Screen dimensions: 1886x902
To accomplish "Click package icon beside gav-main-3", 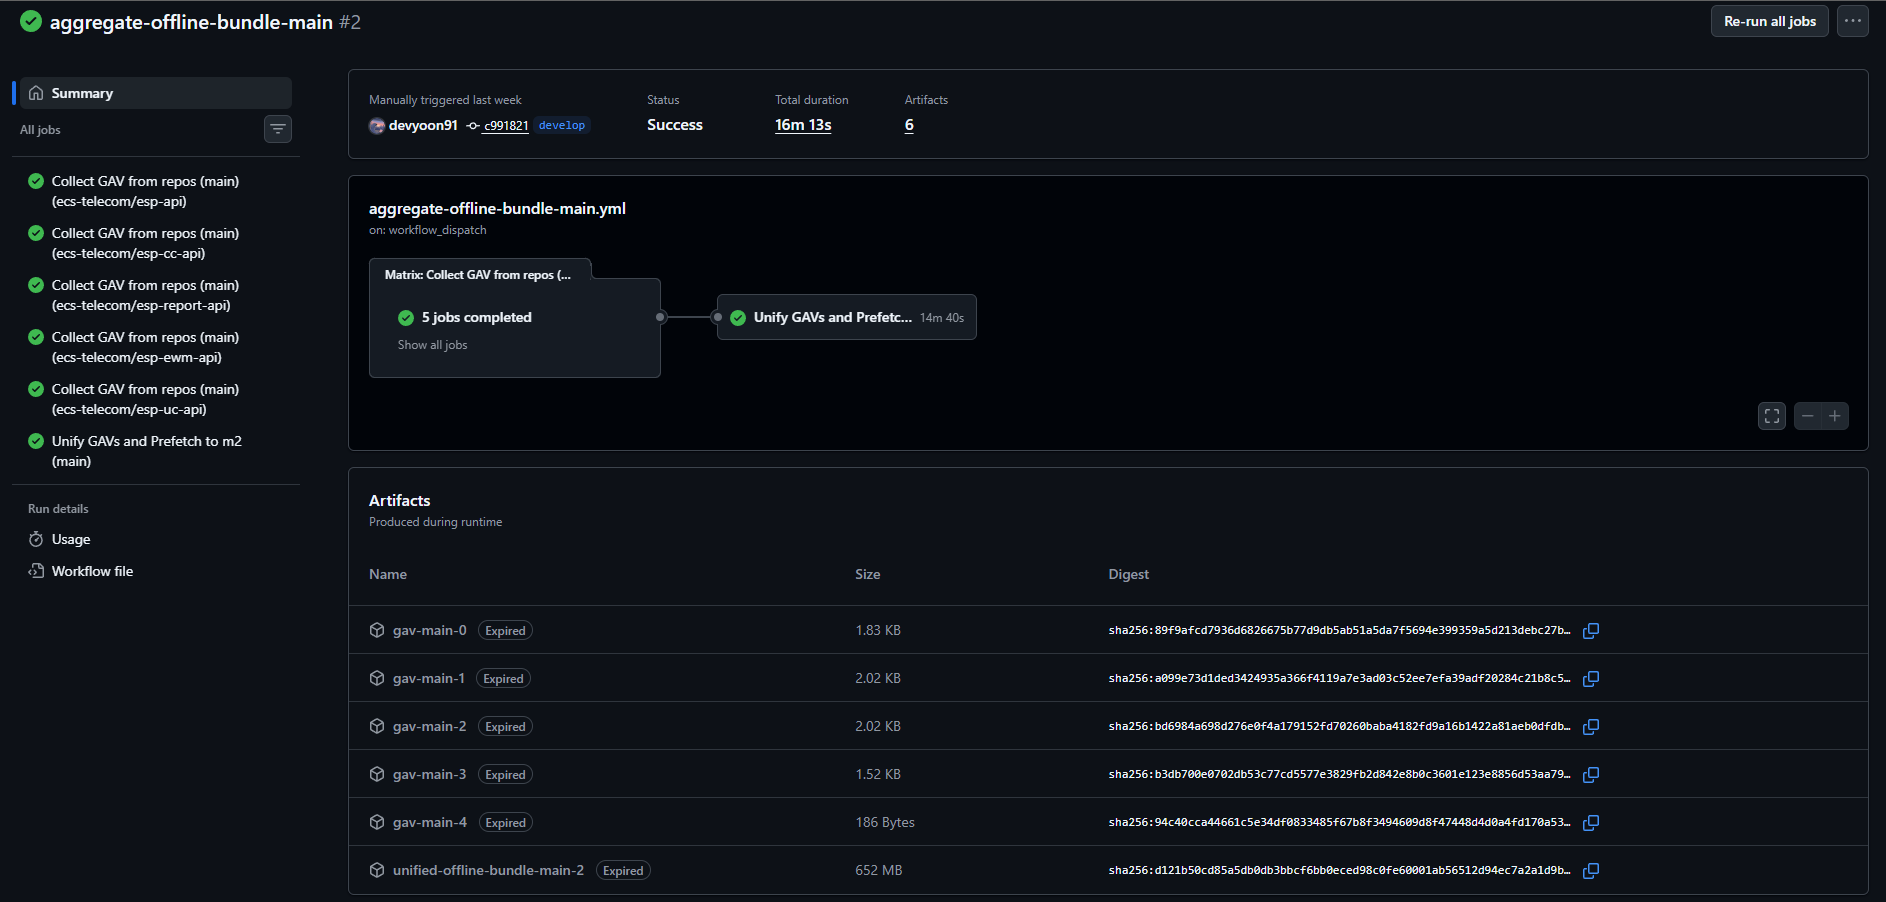I will coord(377,774).
